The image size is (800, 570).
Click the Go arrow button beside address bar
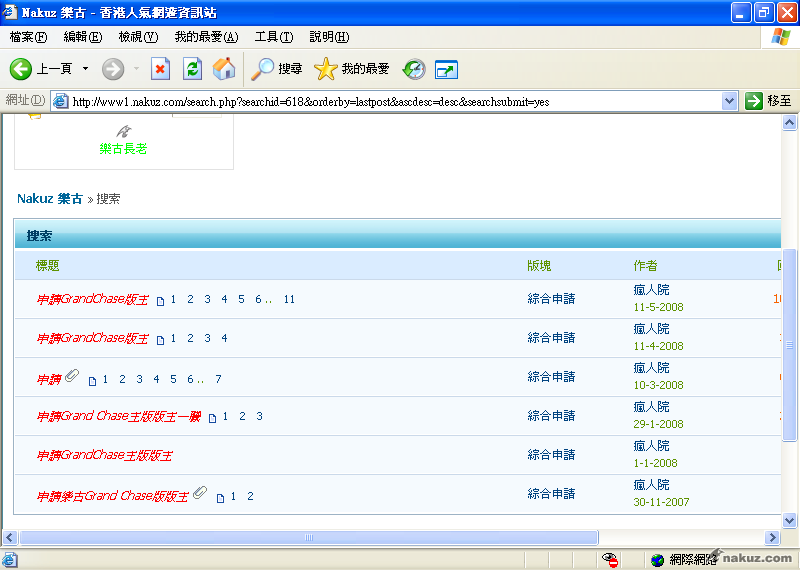point(754,101)
